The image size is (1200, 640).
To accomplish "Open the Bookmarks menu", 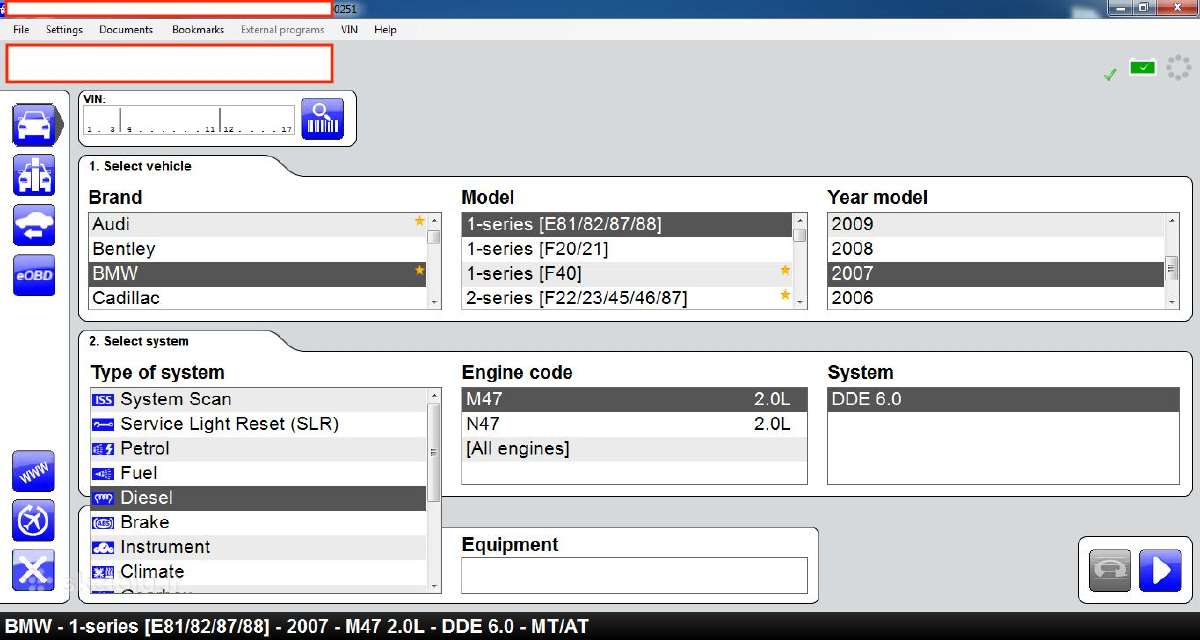I will pos(198,30).
